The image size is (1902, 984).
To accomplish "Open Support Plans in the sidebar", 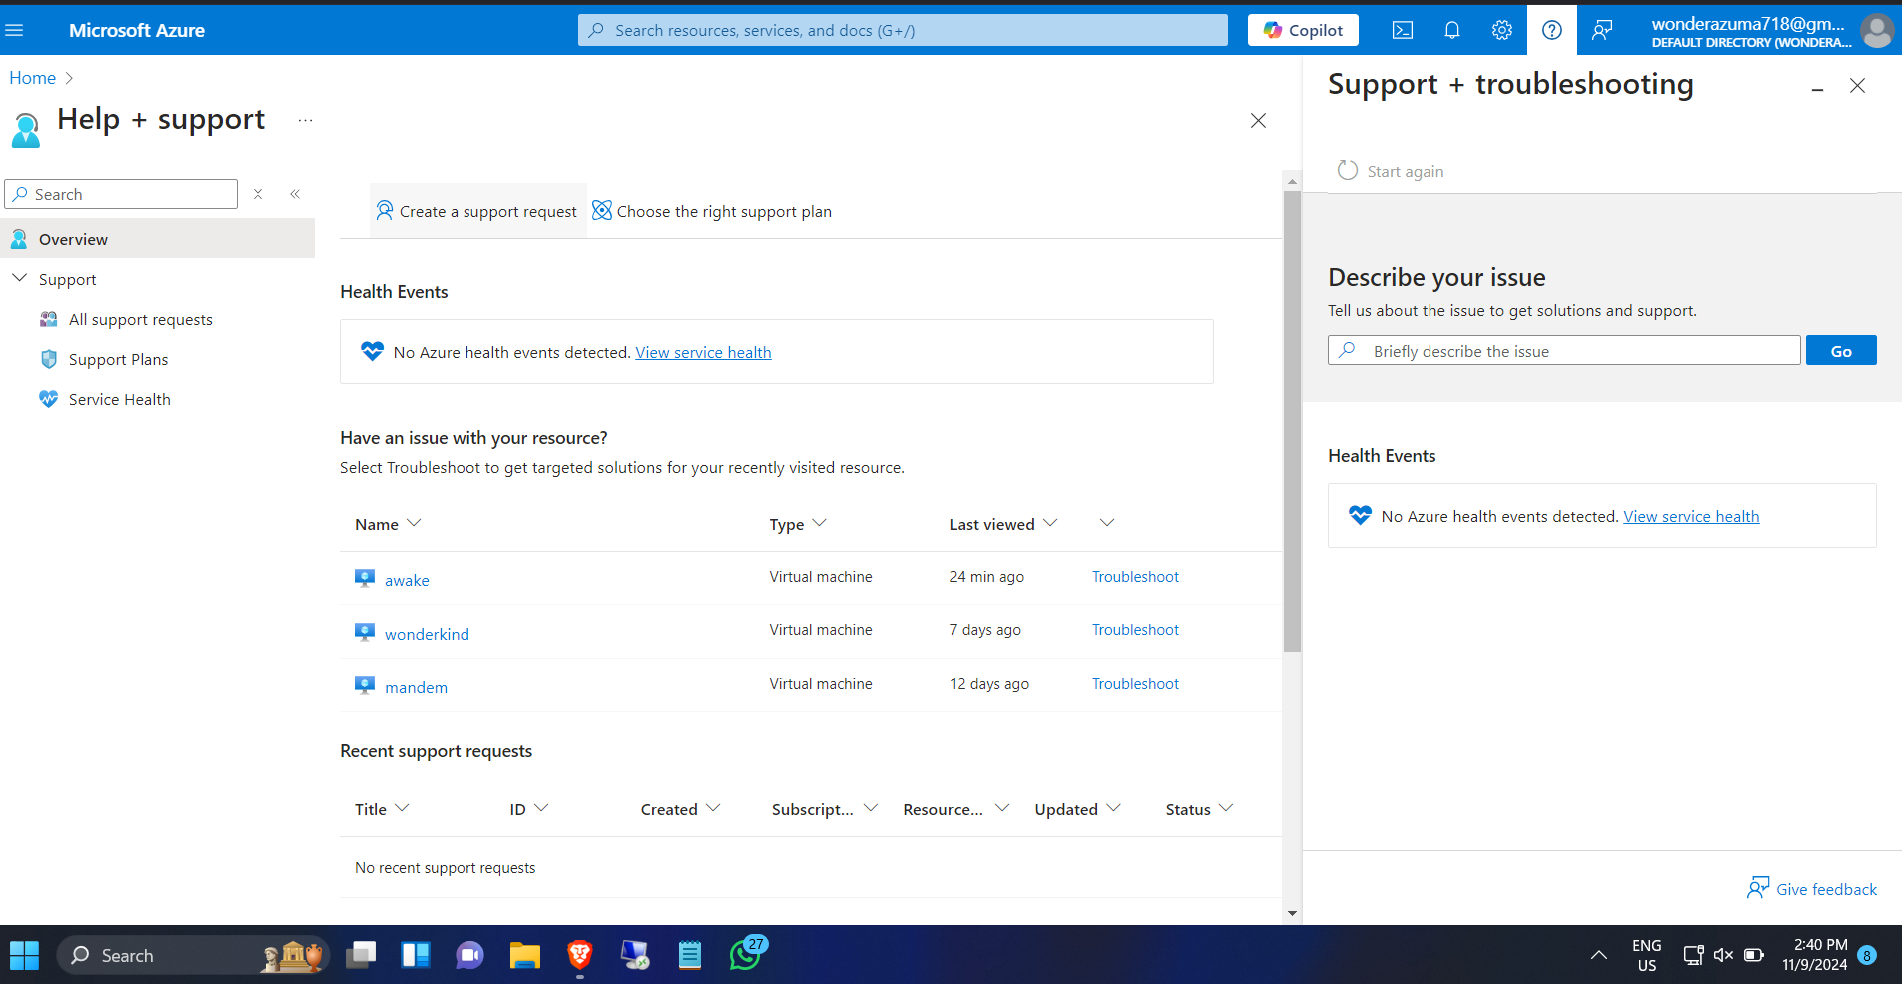I will (x=118, y=359).
